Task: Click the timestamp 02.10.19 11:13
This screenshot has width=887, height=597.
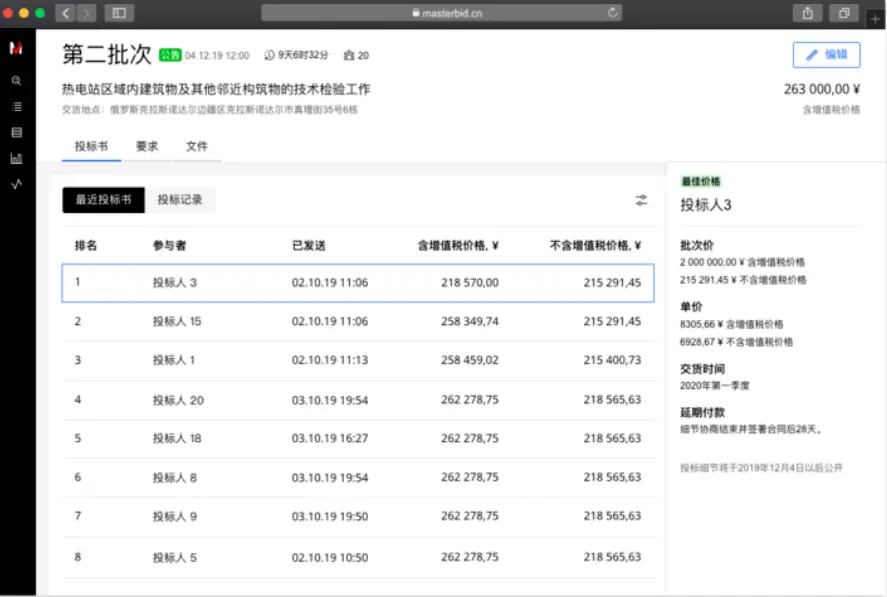Action: [x=330, y=360]
